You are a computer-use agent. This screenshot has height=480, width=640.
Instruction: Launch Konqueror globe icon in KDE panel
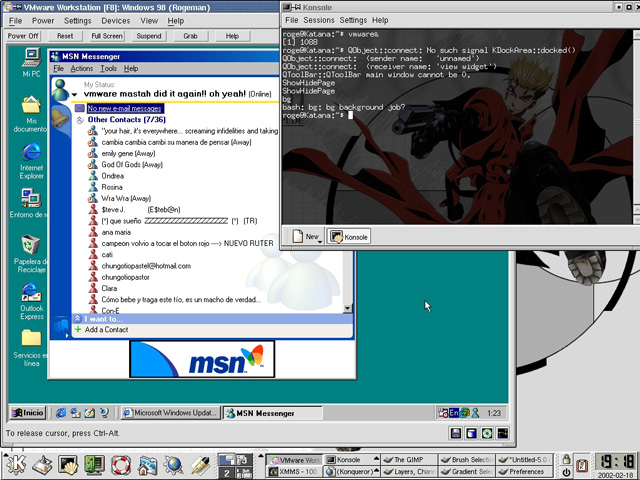[x=173, y=465]
